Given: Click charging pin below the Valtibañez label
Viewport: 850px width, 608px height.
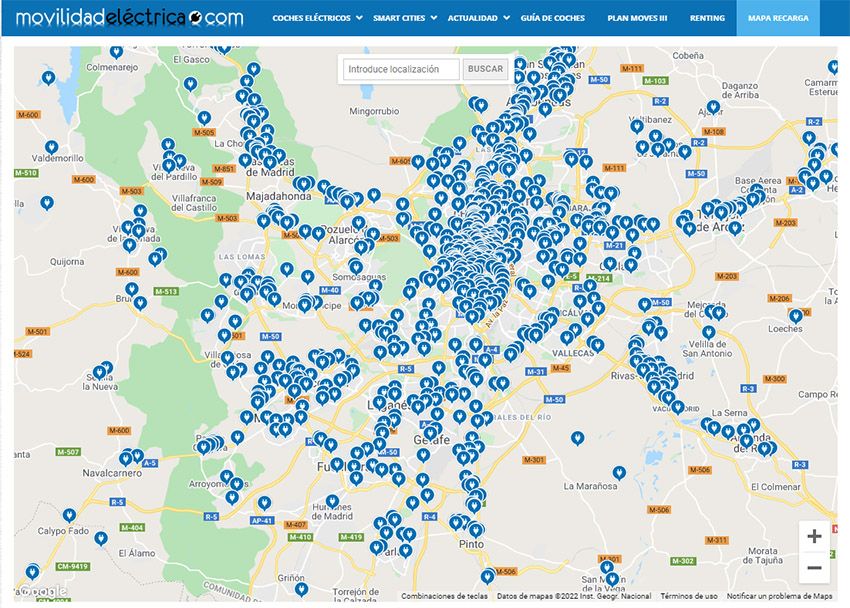Looking at the screenshot, I should [637, 127].
